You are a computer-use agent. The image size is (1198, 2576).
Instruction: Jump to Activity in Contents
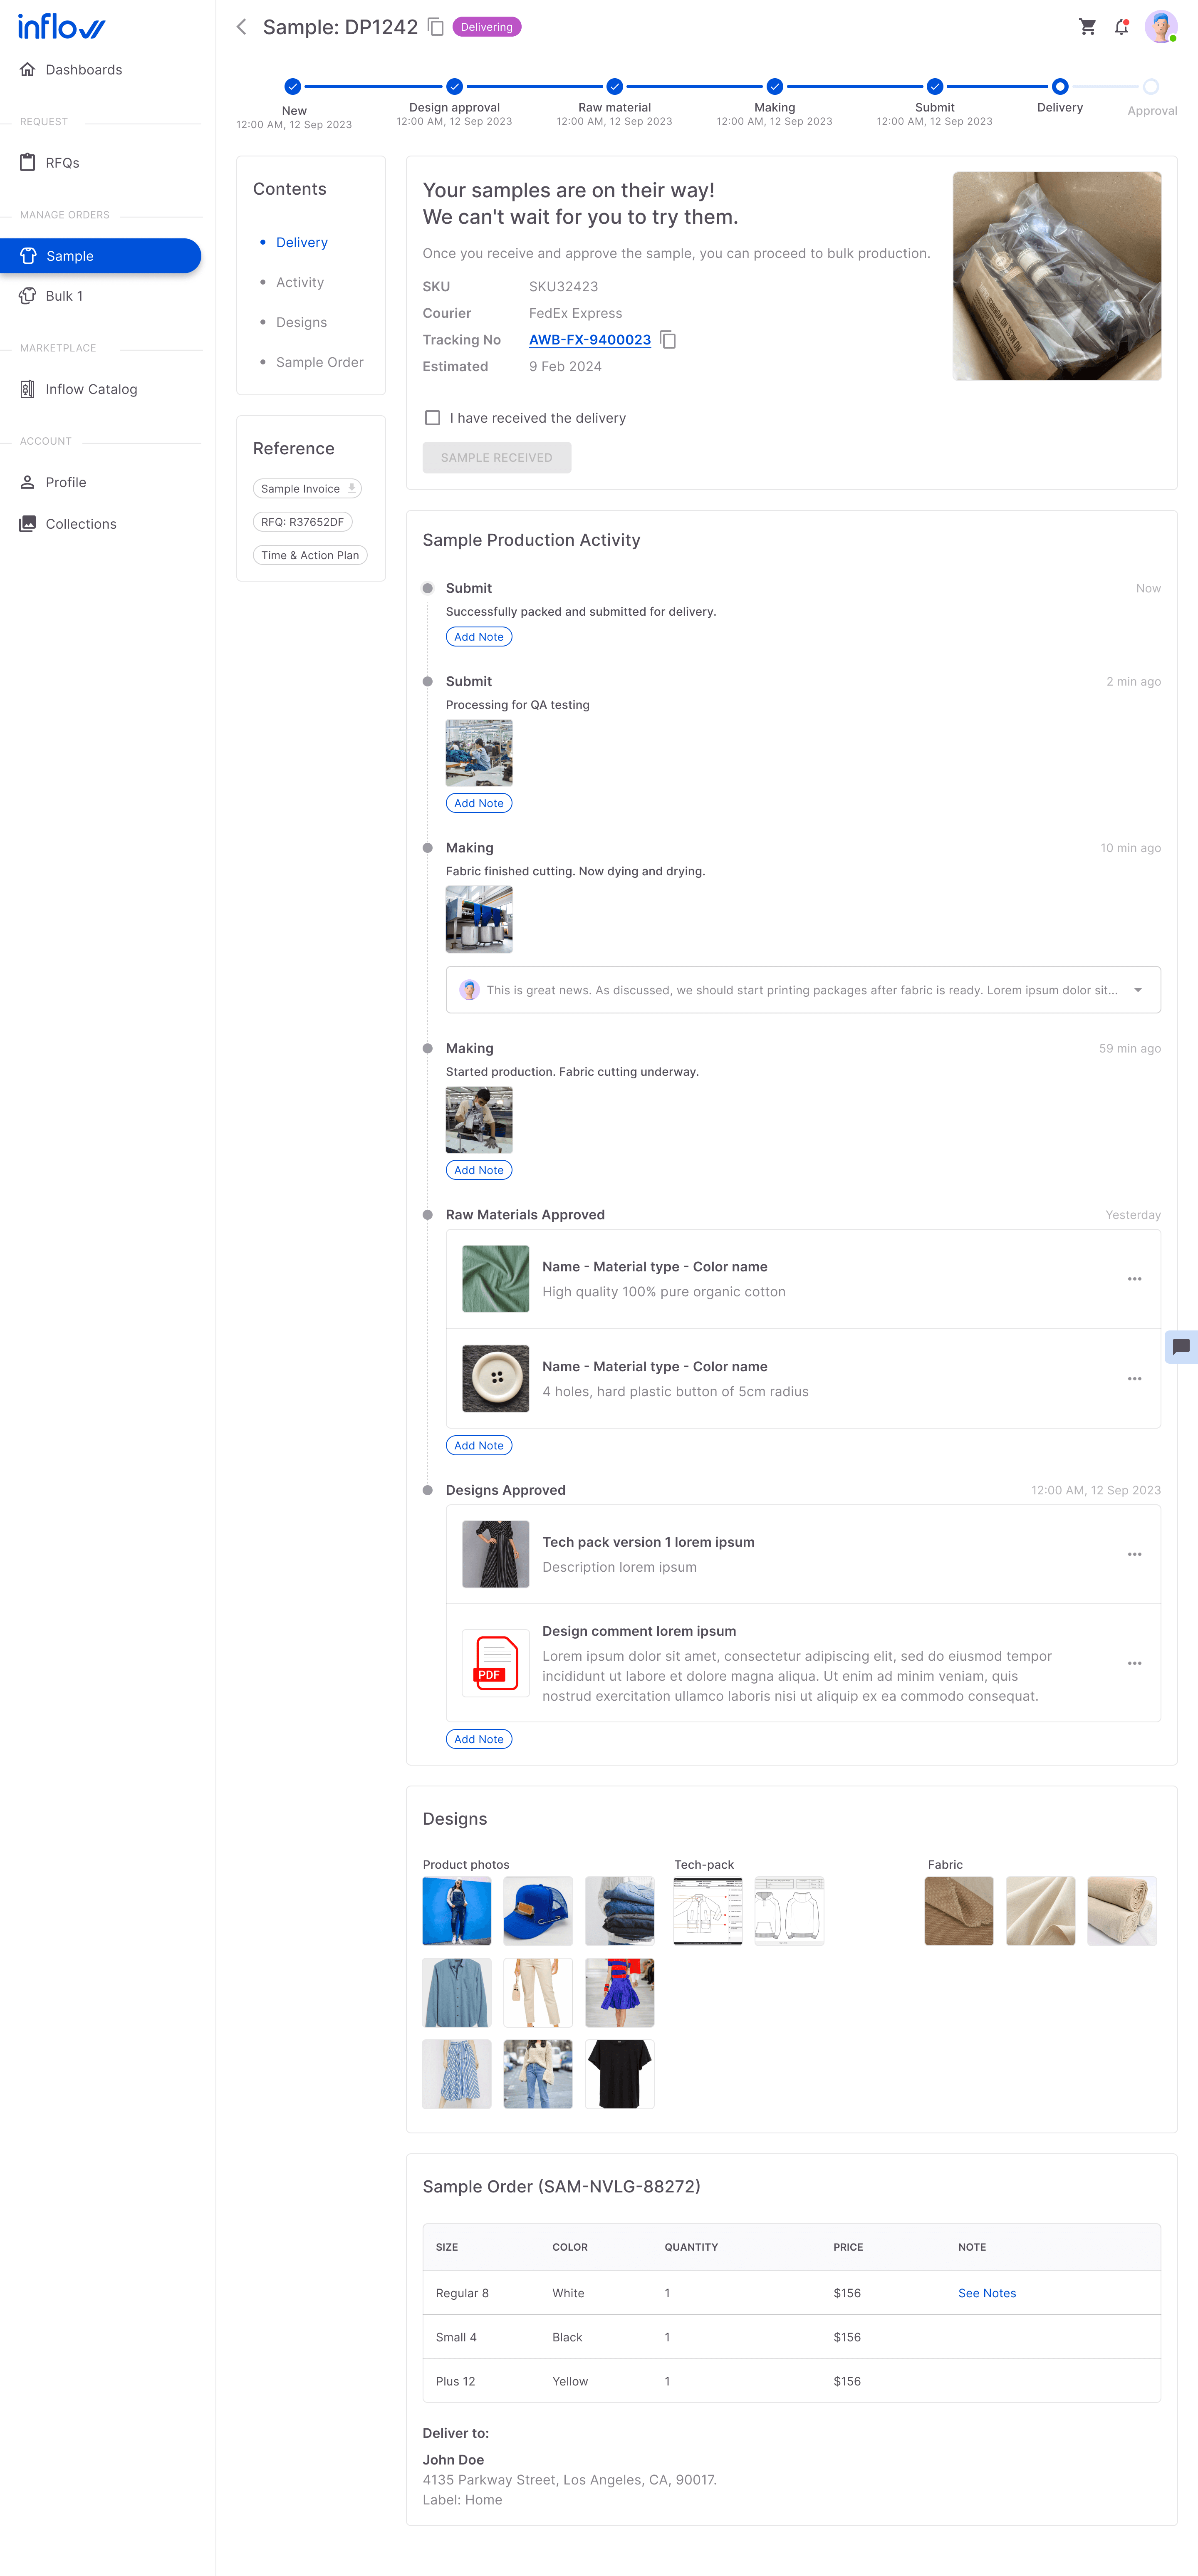click(299, 282)
